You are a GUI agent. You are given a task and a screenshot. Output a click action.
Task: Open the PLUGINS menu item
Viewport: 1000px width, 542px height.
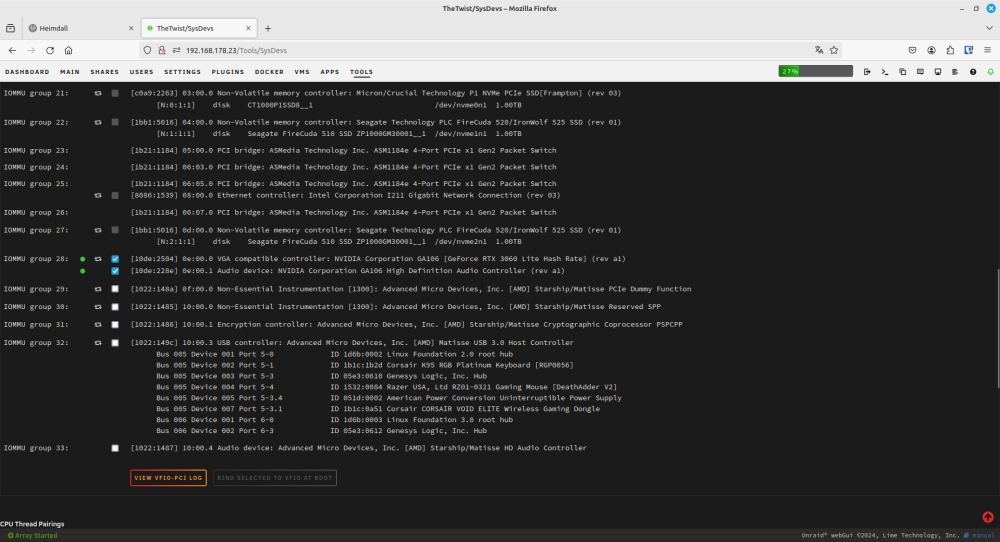pyautogui.click(x=228, y=72)
